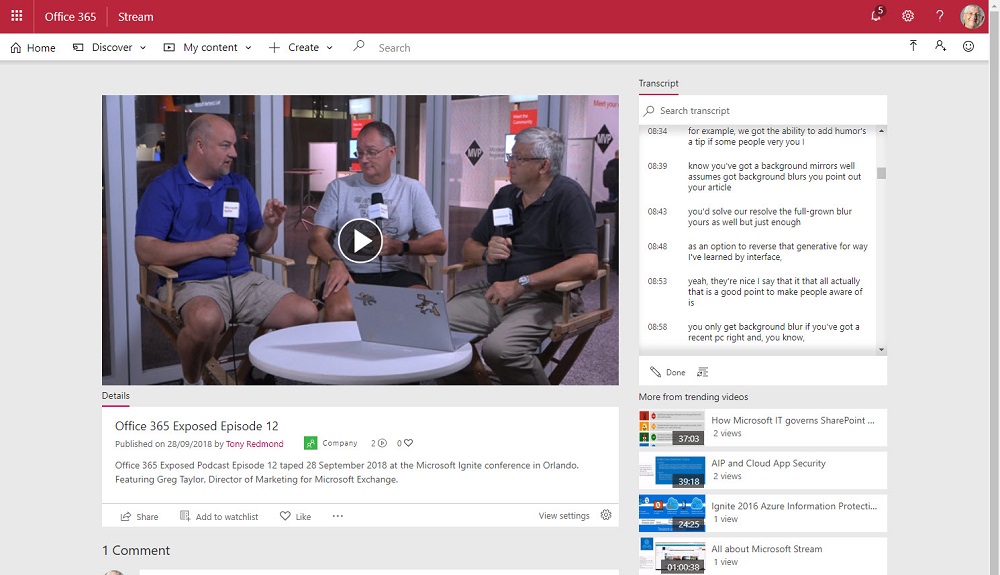
Task: Open the Office 365 app launcher grid
Action: pos(17,16)
